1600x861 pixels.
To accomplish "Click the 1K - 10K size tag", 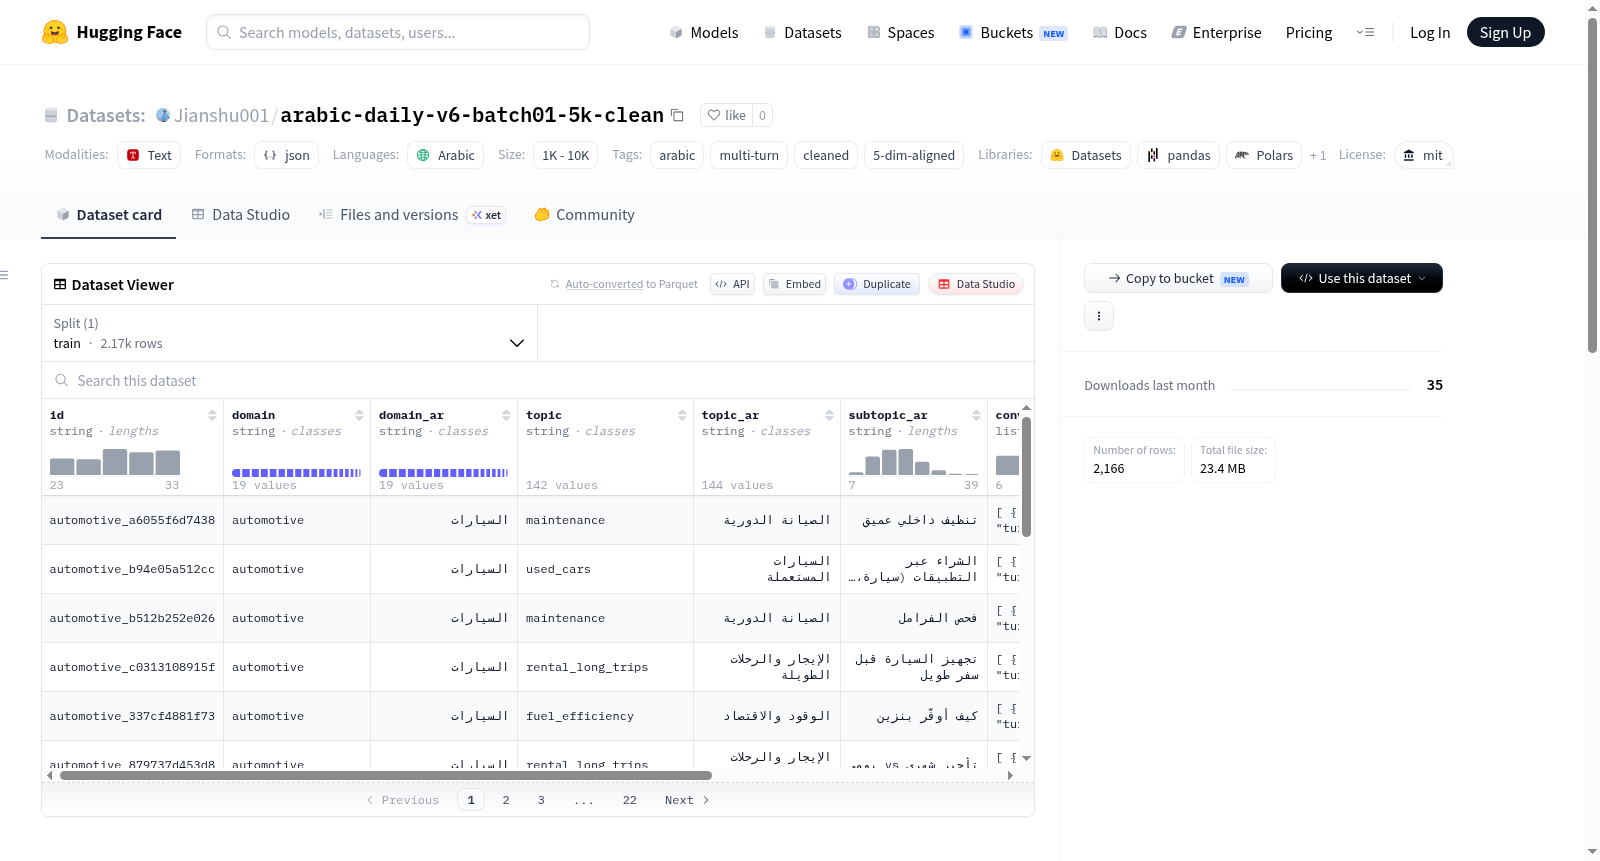I will [565, 155].
